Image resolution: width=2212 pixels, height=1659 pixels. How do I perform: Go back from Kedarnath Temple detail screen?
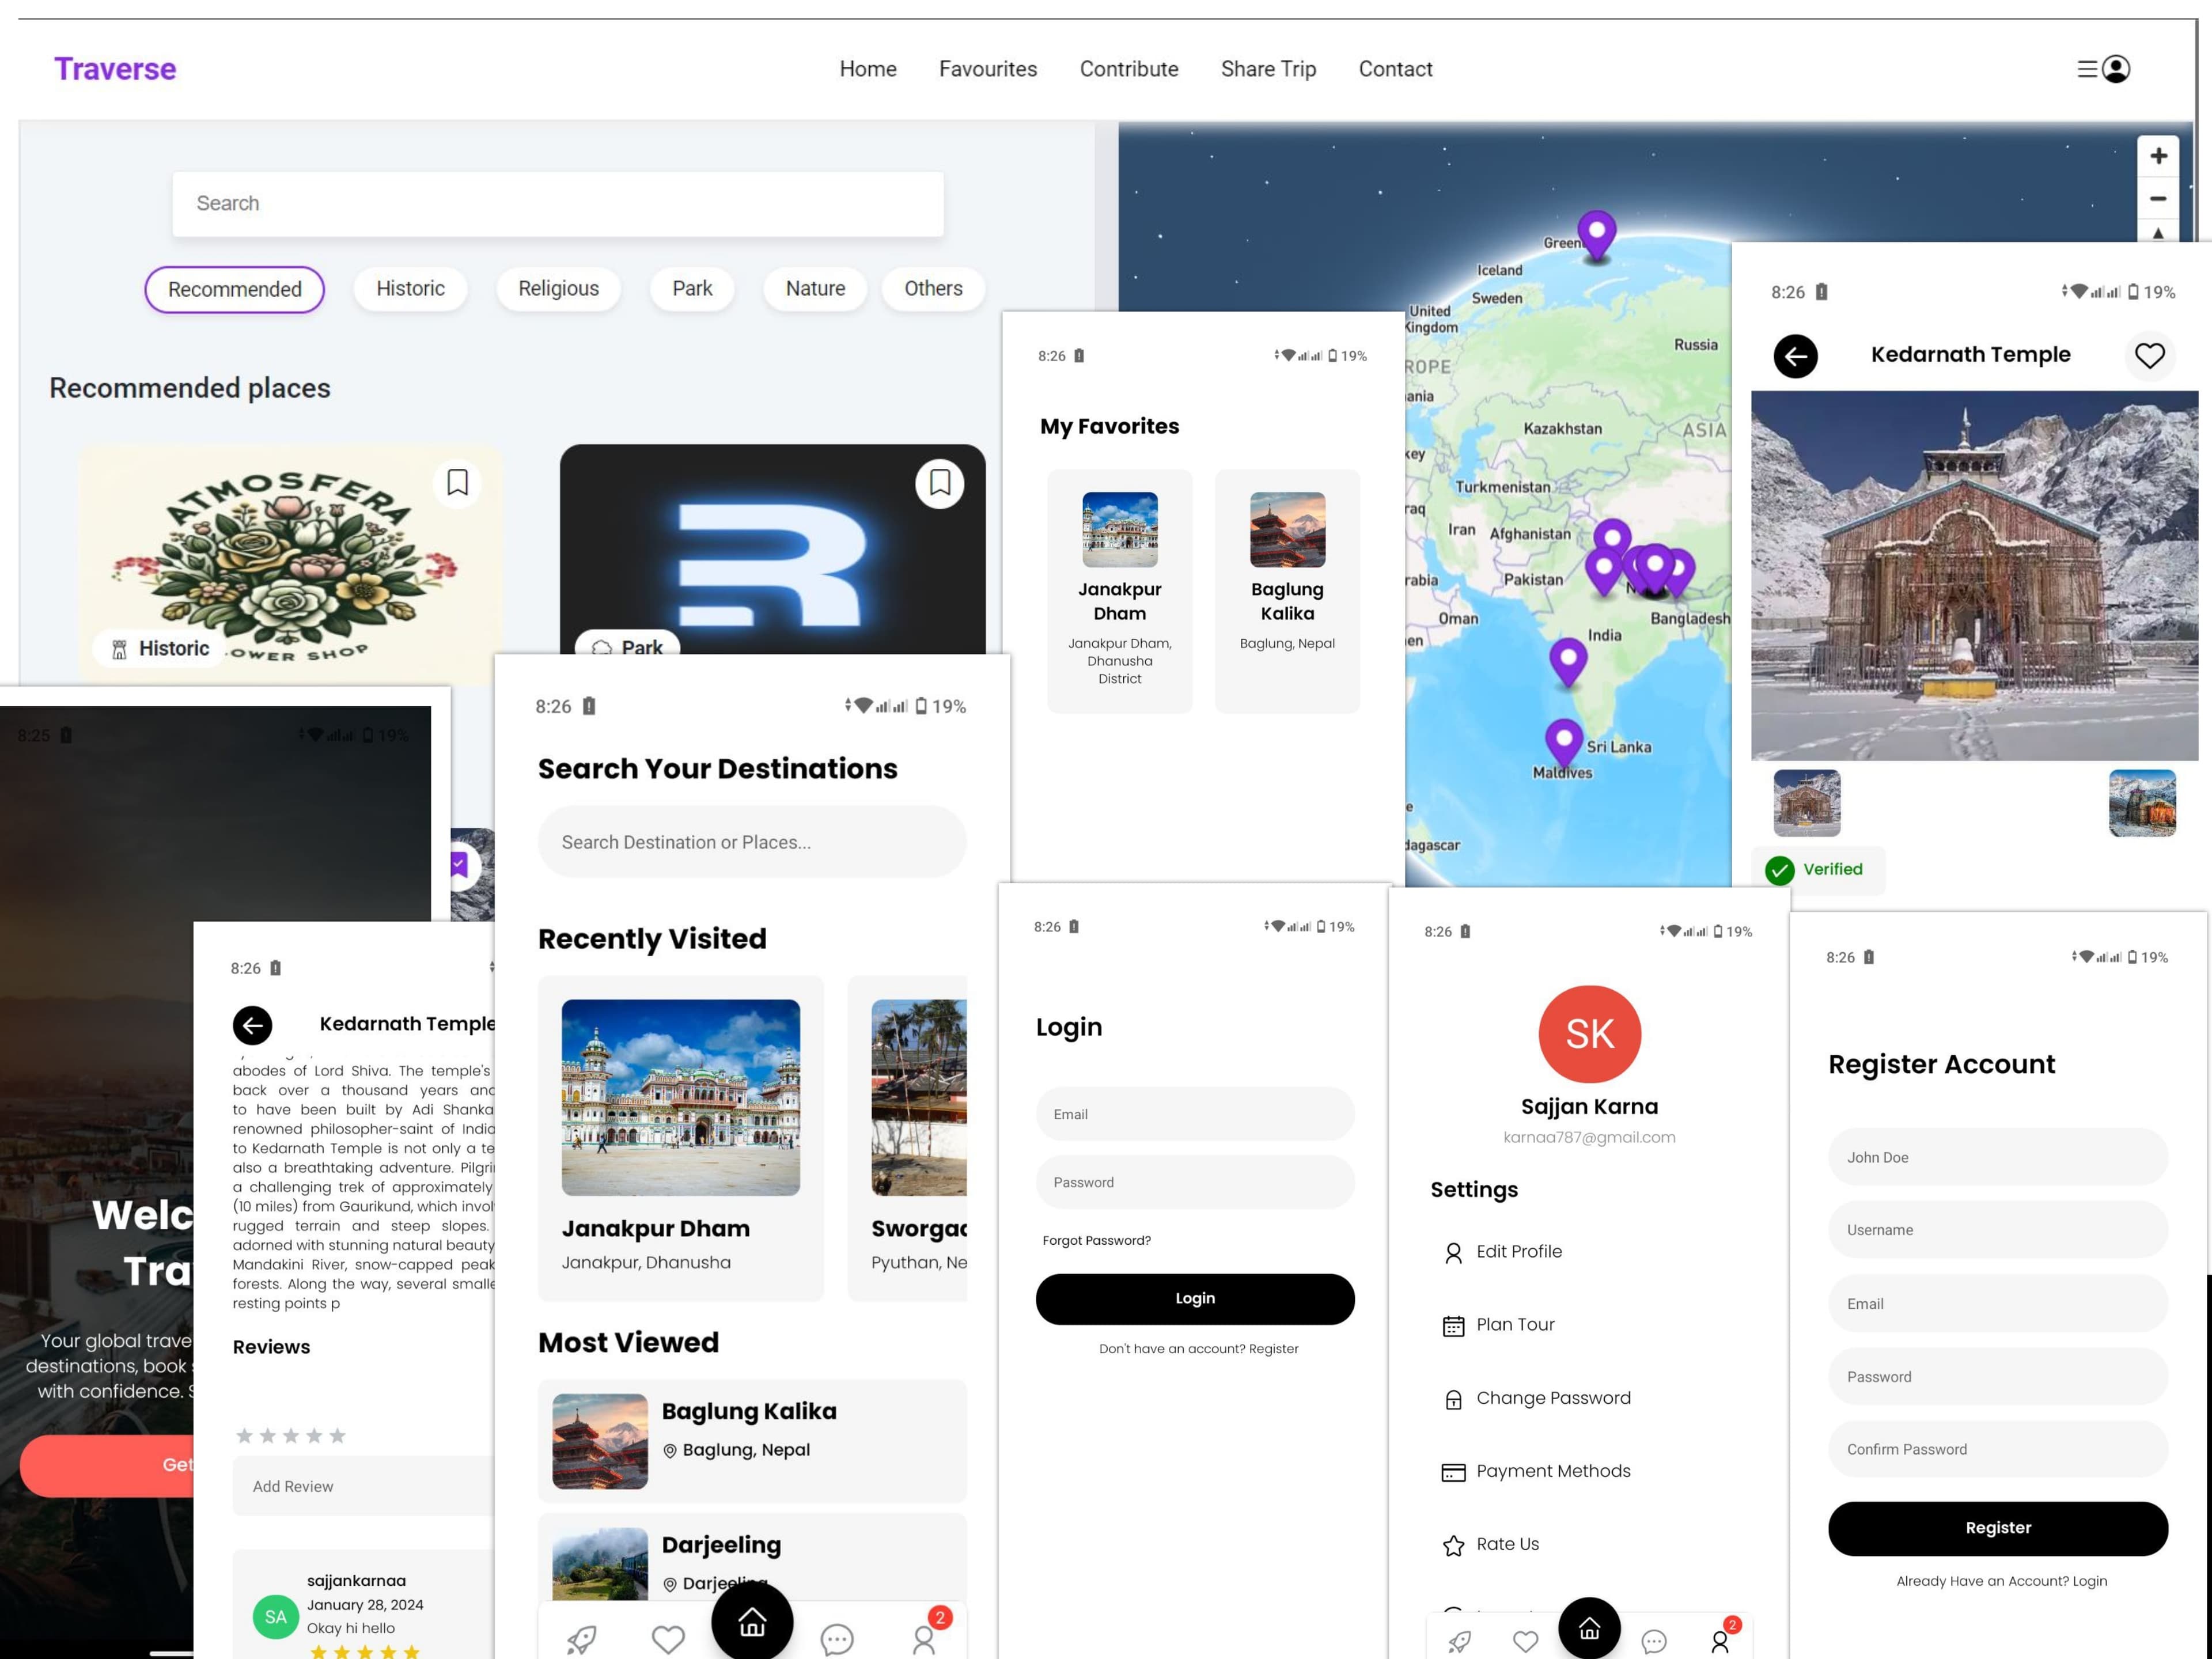pyautogui.click(x=1795, y=356)
